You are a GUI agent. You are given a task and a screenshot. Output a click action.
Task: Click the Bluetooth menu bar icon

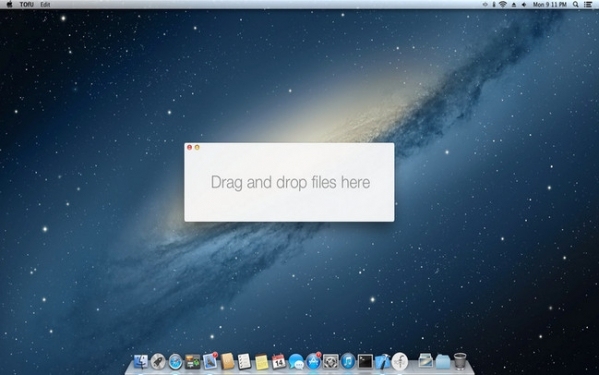(494, 5)
